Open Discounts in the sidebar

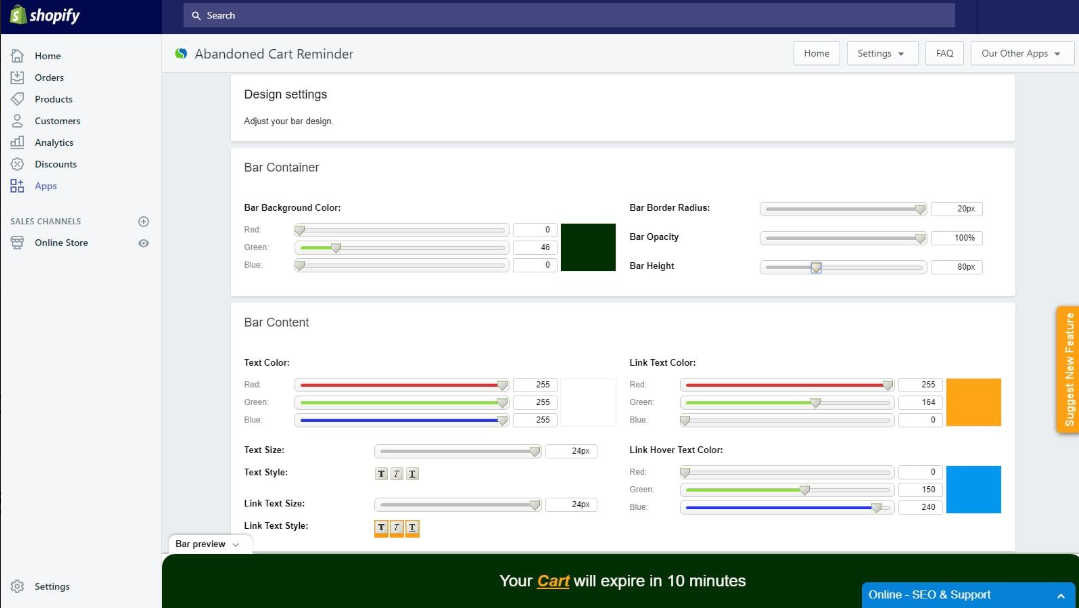[x=56, y=164]
